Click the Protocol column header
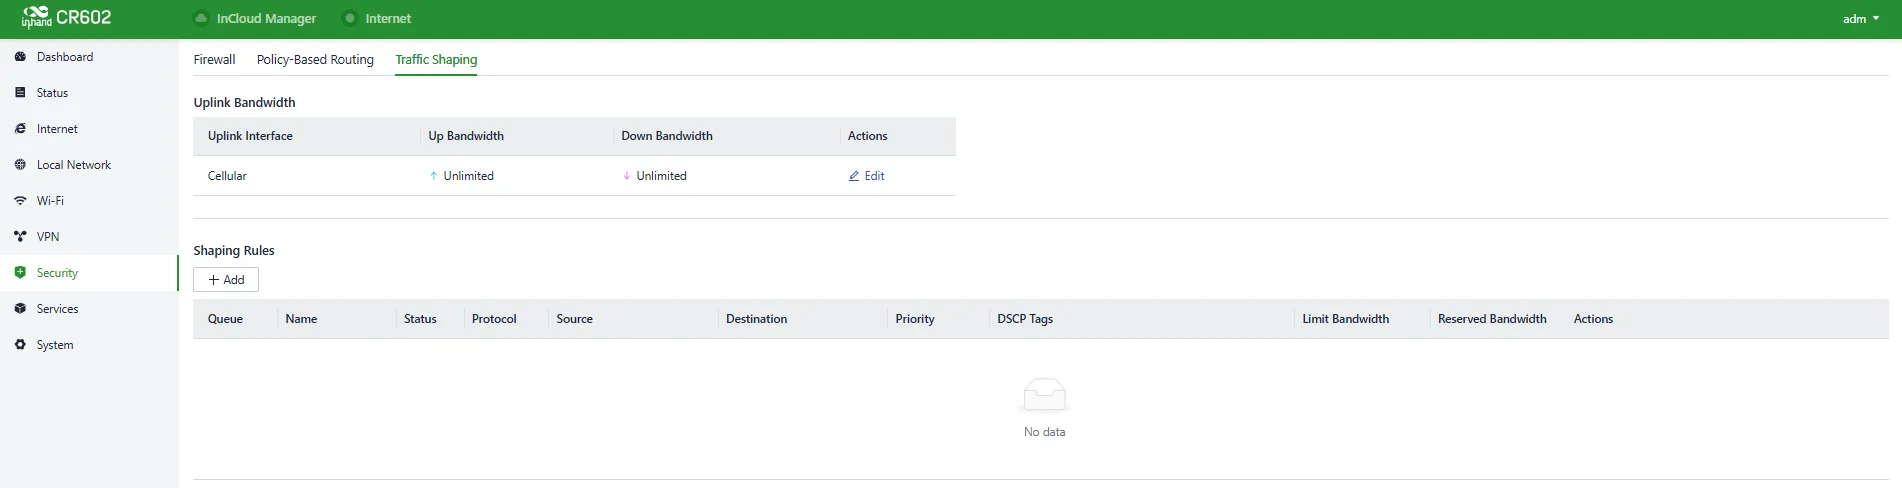1902x488 pixels. click(494, 319)
